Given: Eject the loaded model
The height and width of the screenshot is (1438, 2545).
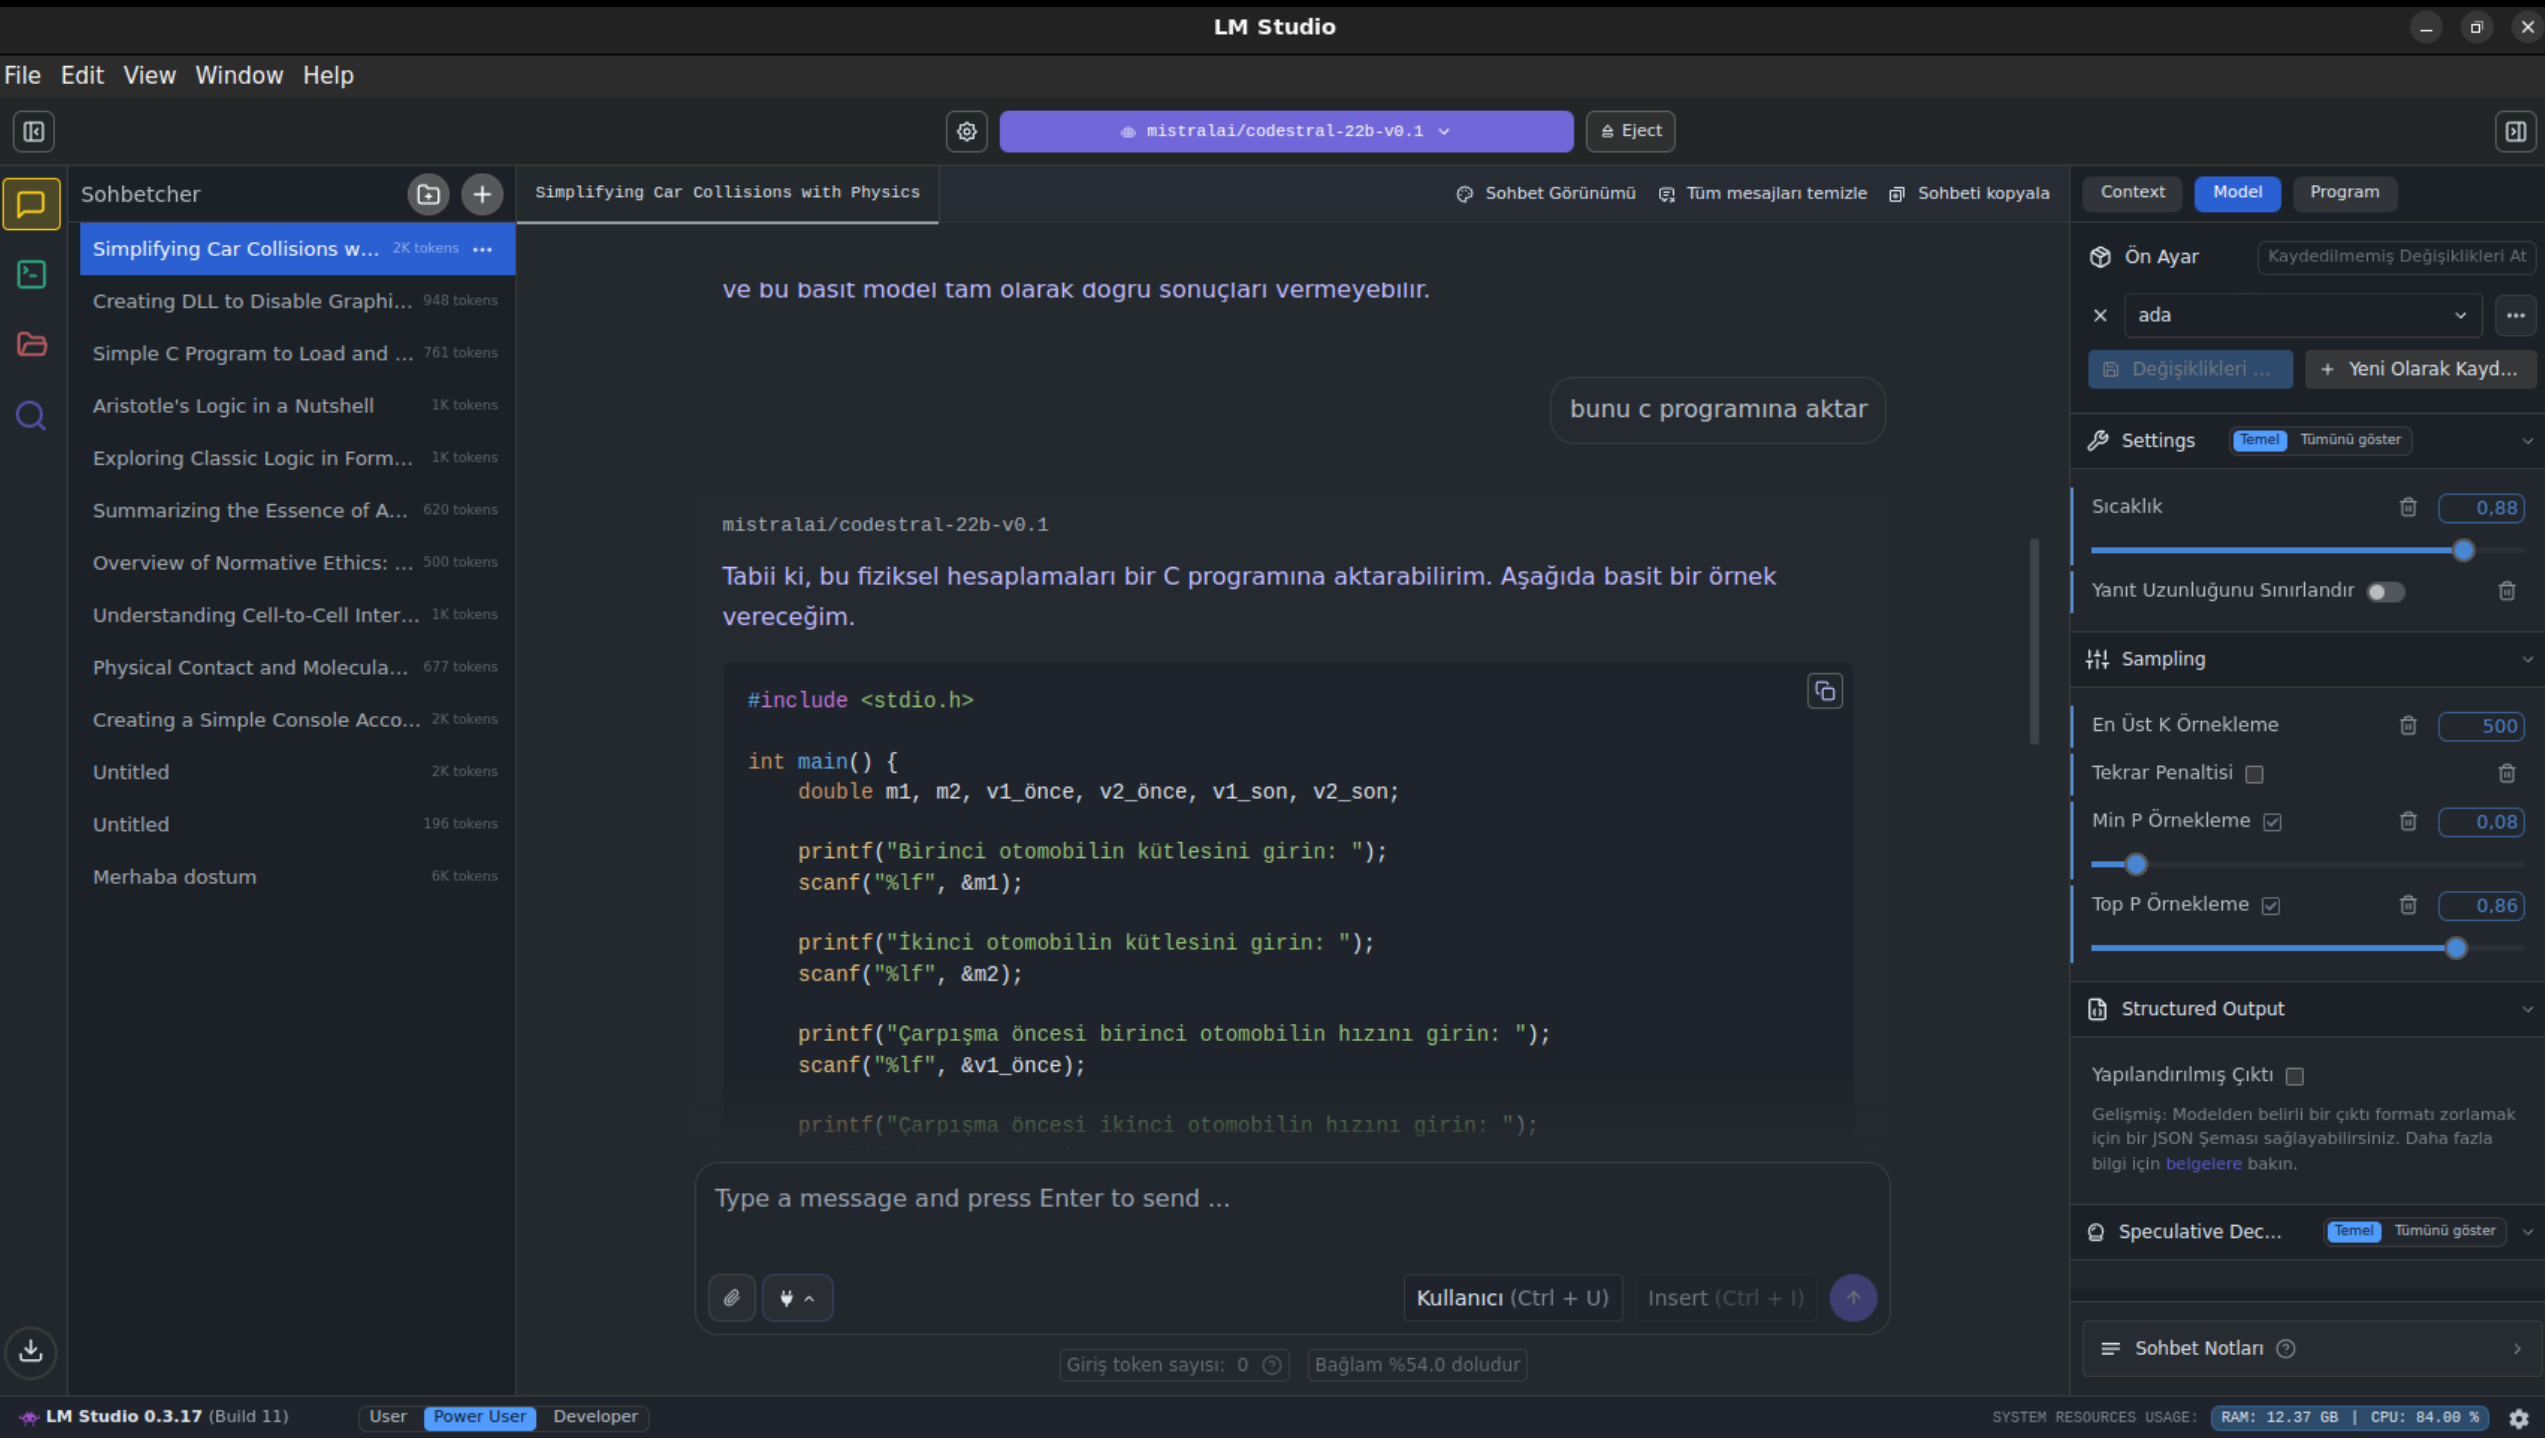Looking at the screenshot, I should (1630, 131).
